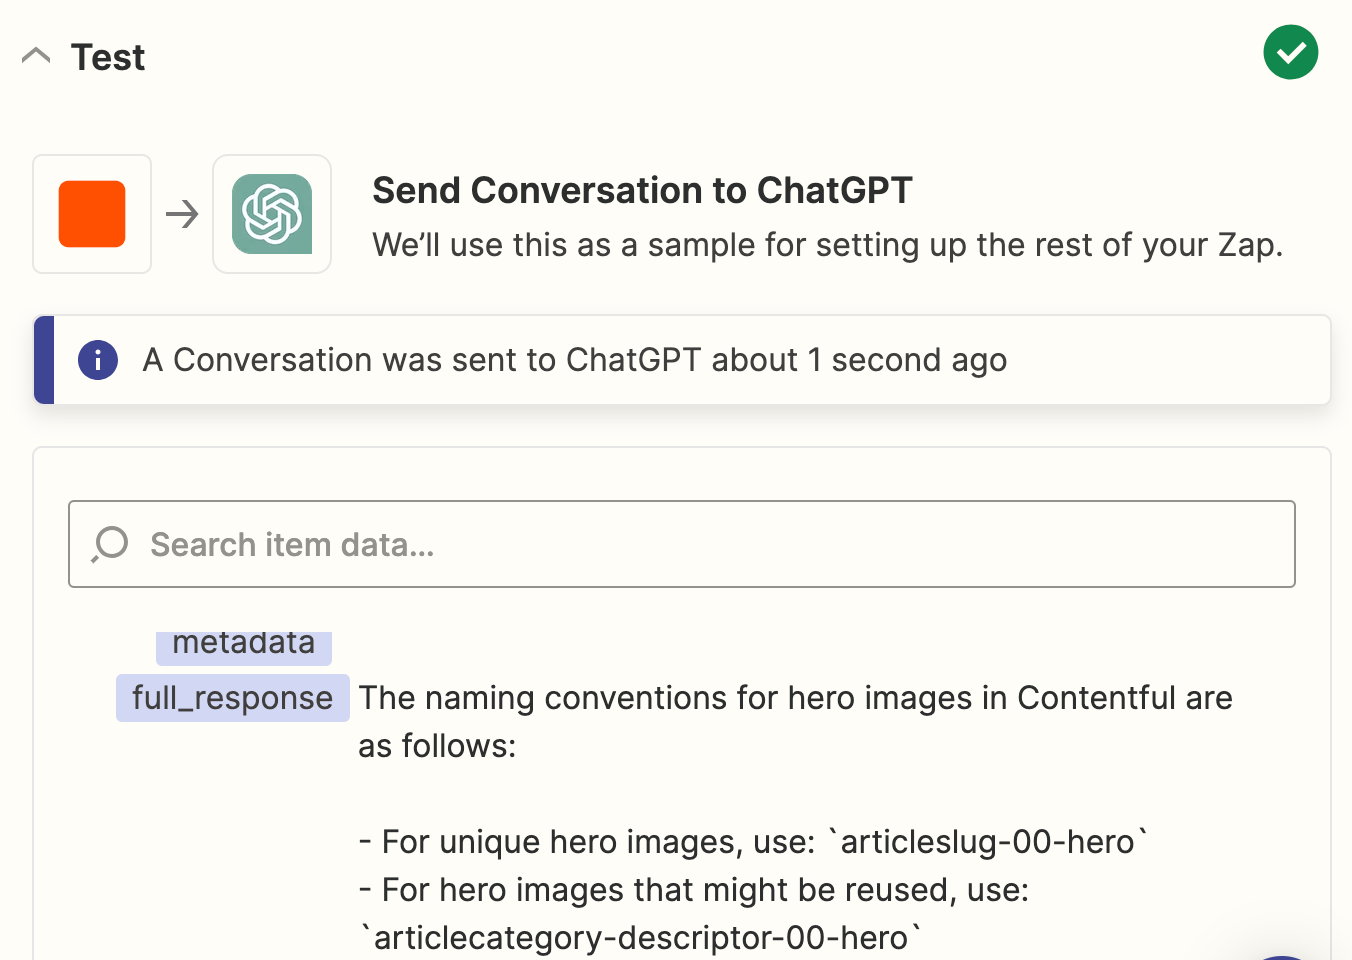Screen dimensions: 1352x960
Task: Click the articlecategory-descriptor-00-hero line
Action: (x=640, y=938)
